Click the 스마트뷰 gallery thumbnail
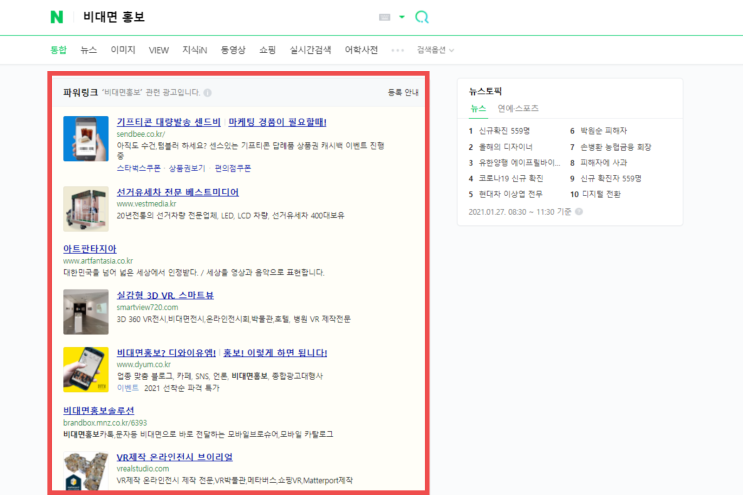 tap(86, 312)
